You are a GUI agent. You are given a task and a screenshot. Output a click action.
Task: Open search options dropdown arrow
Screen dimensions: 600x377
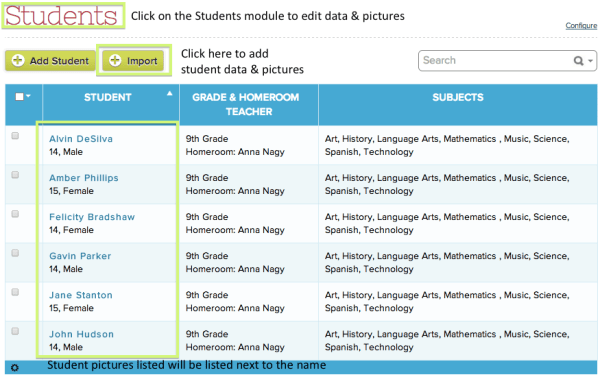(x=590, y=61)
